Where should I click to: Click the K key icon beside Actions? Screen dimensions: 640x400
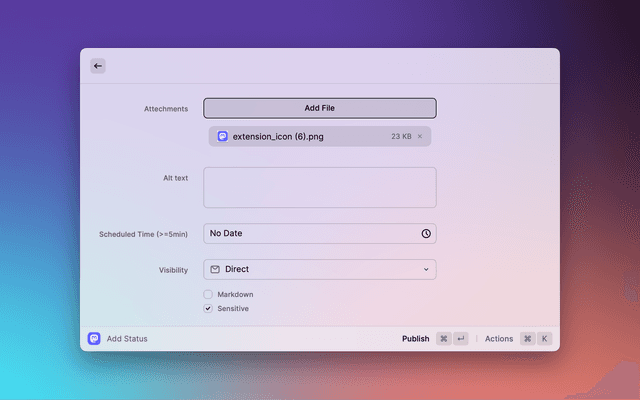(x=545, y=339)
